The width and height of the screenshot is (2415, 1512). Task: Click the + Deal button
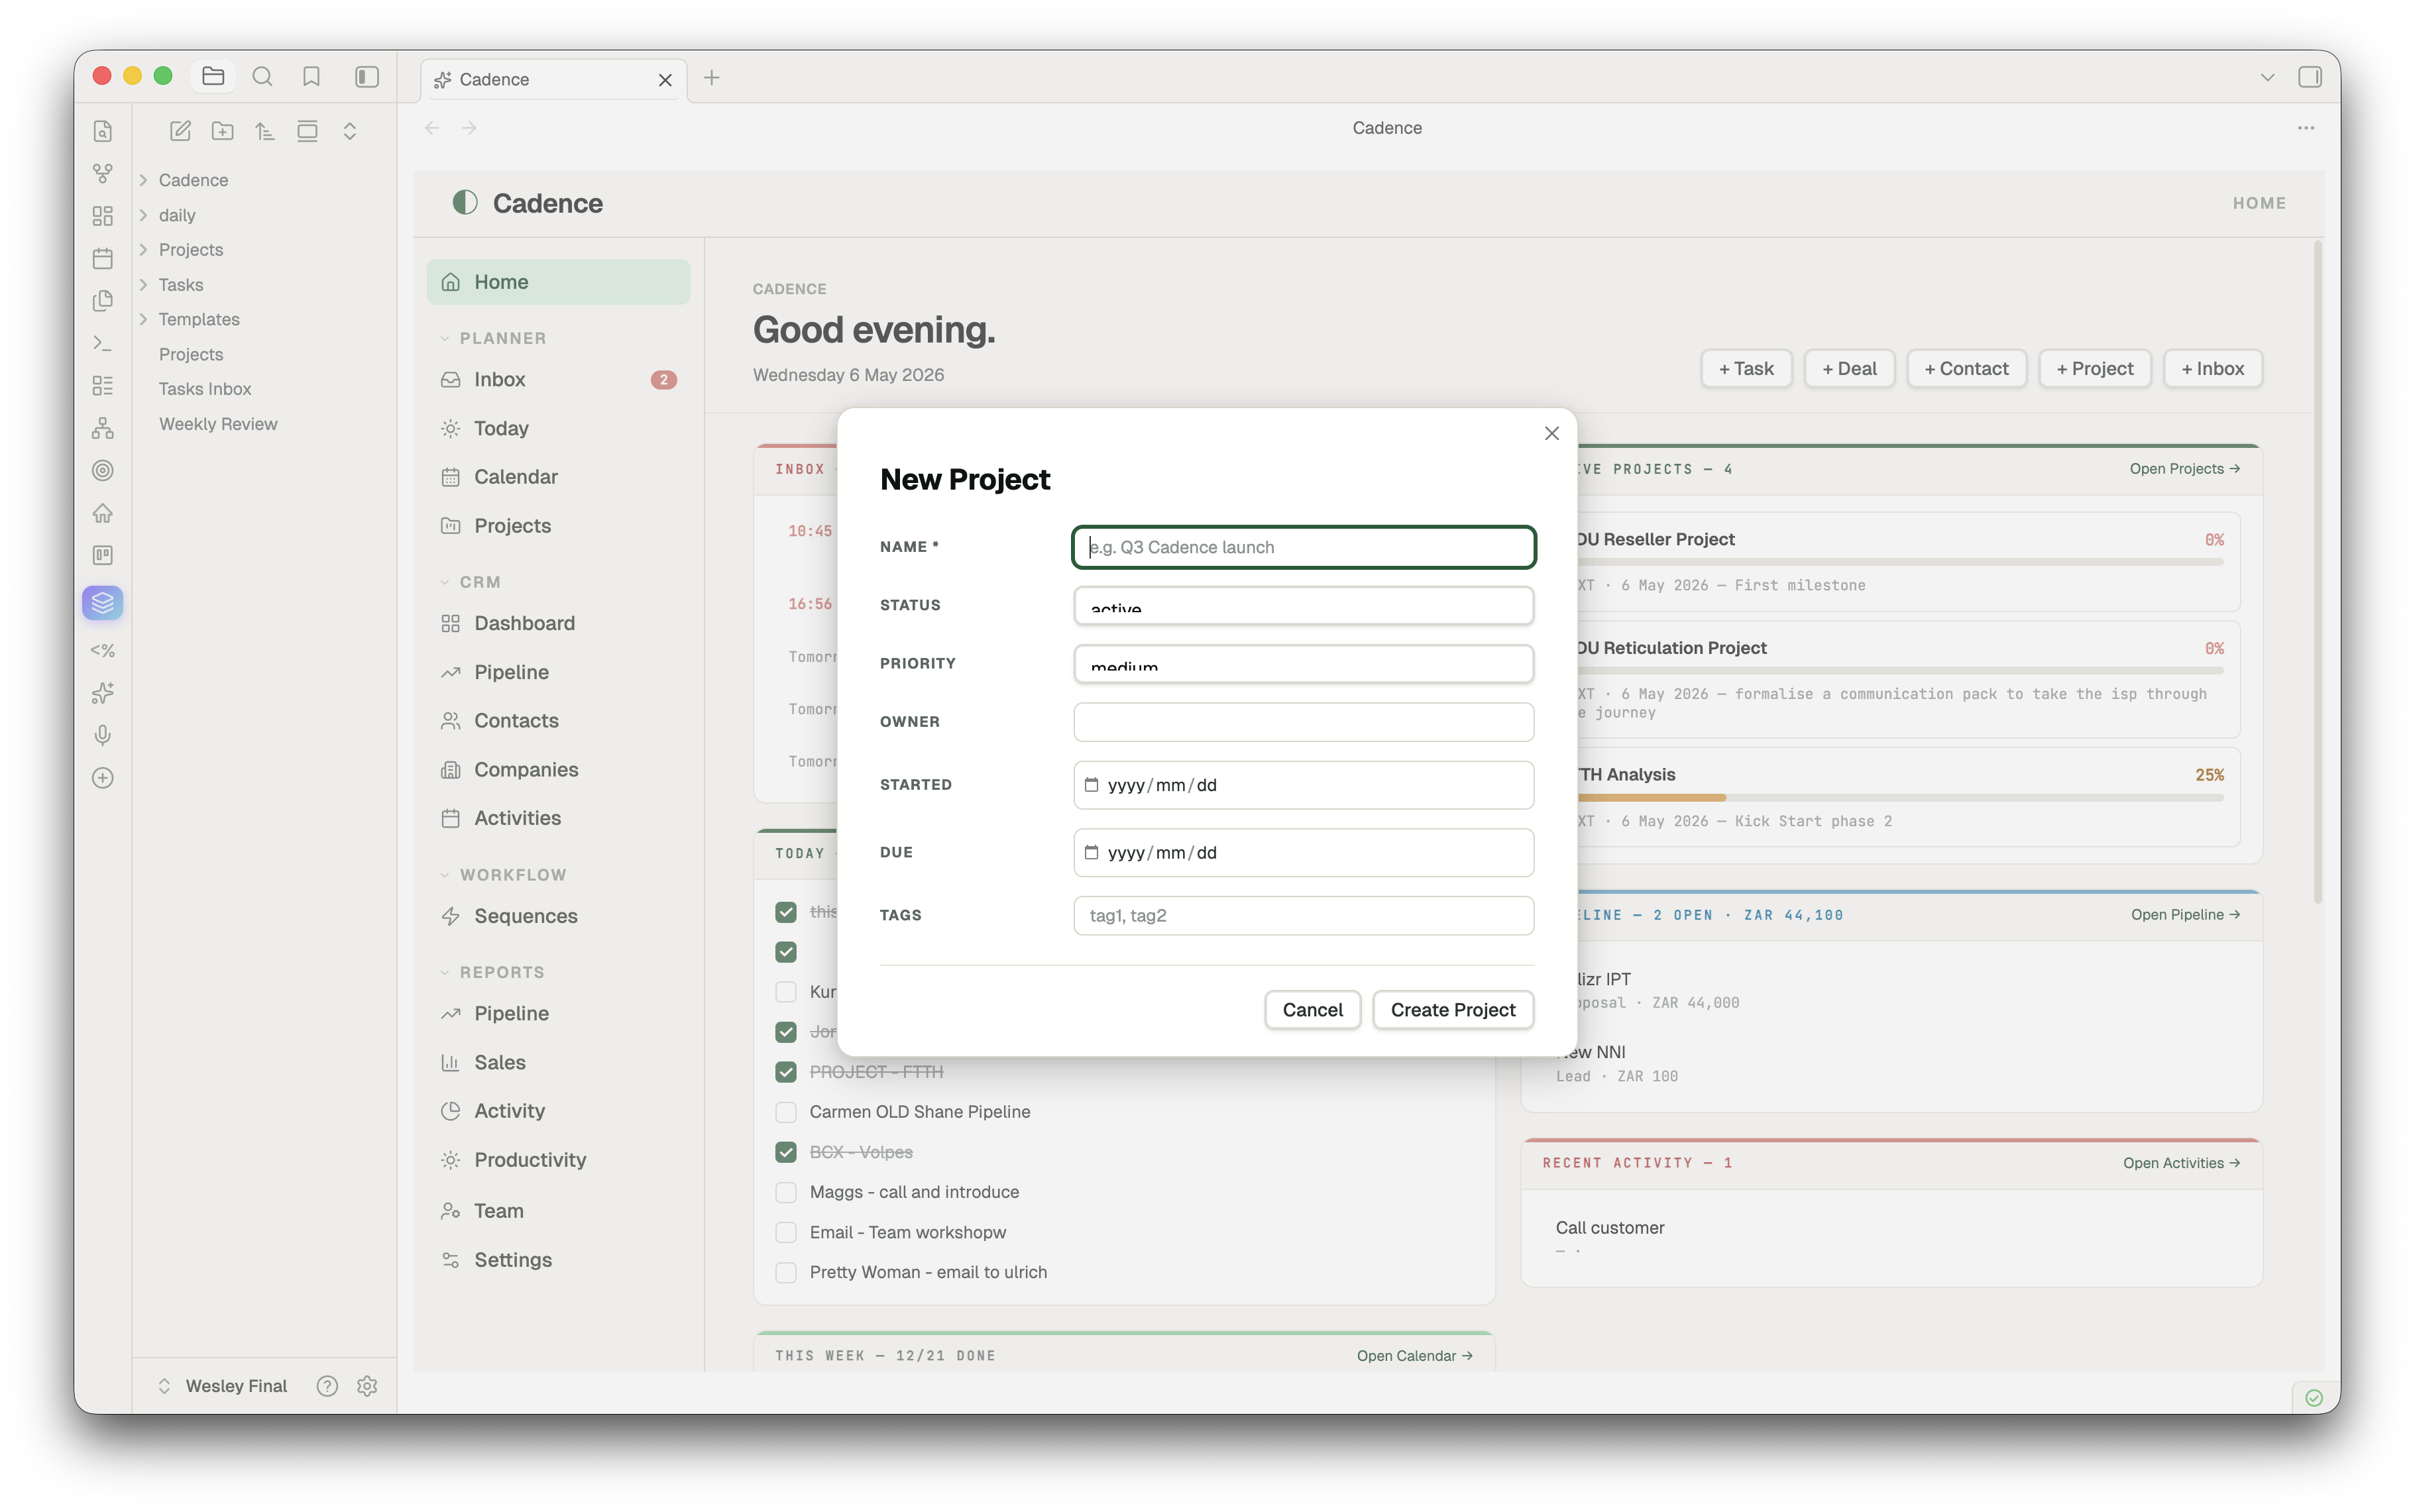click(1849, 369)
